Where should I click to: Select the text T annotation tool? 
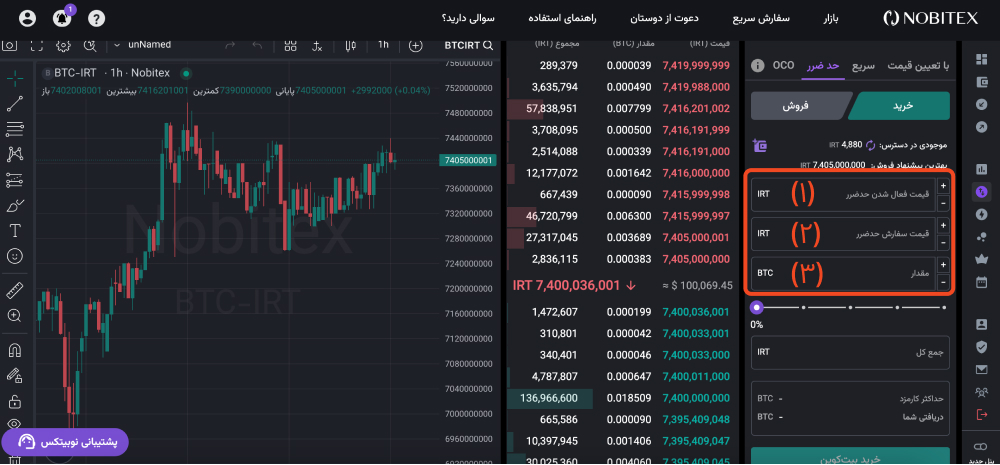tap(15, 230)
